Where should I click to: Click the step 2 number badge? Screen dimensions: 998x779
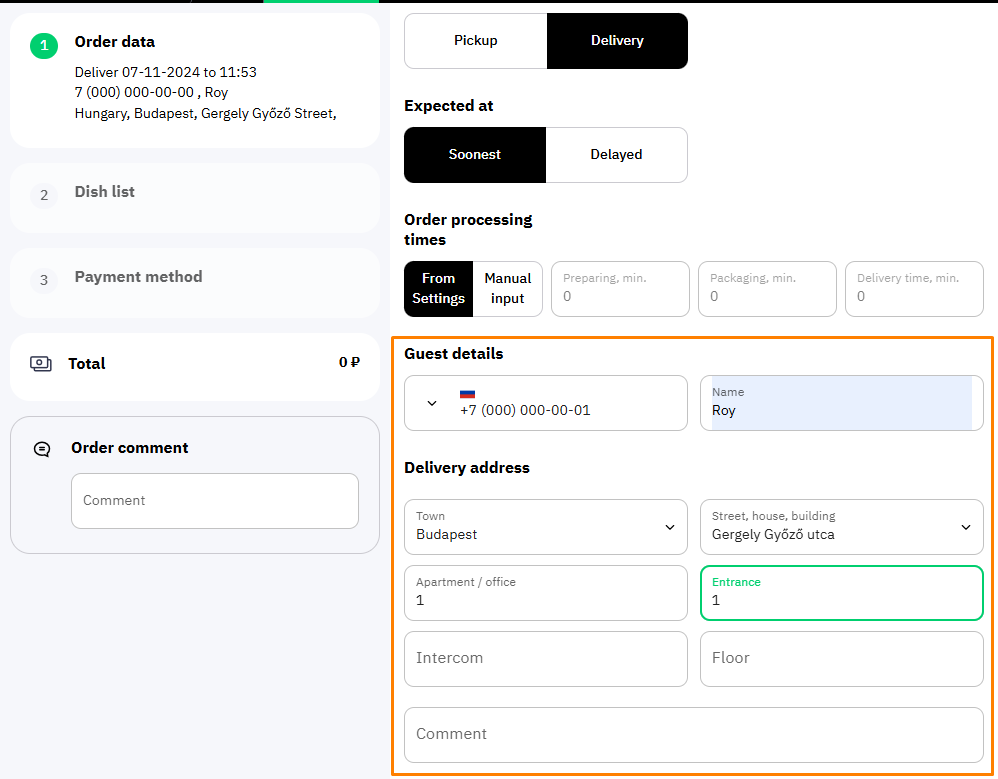point(44,195)
